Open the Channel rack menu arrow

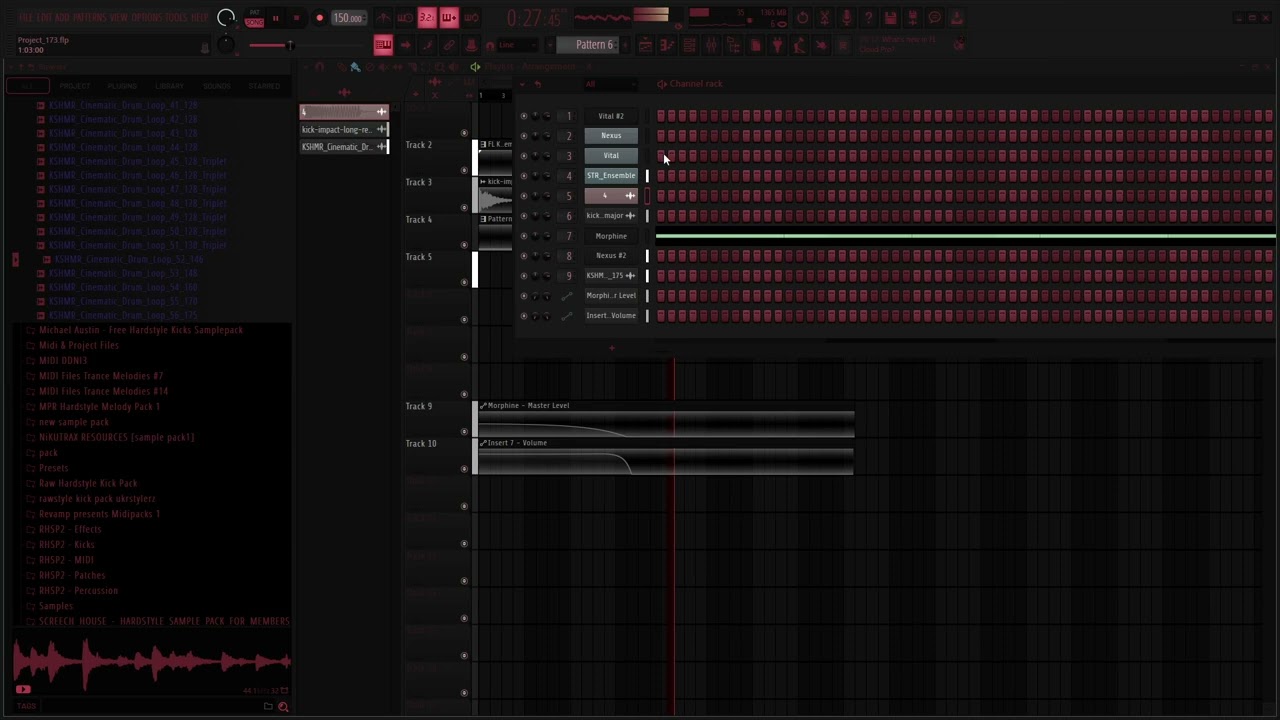pyautogui.click(x=523, y=84)
